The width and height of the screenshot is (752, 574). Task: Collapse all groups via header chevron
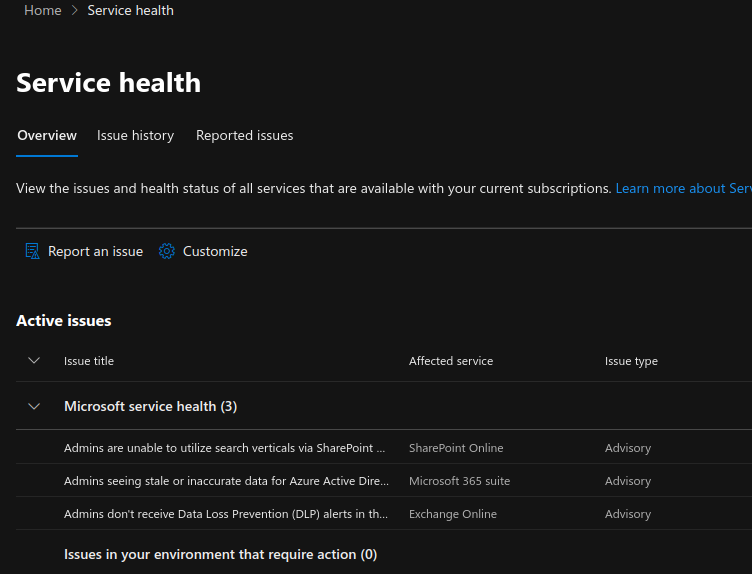[34, 361]
